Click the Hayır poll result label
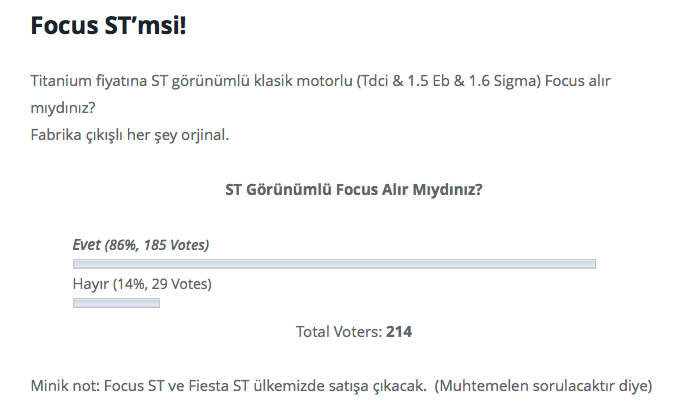 tap(142, 284)
